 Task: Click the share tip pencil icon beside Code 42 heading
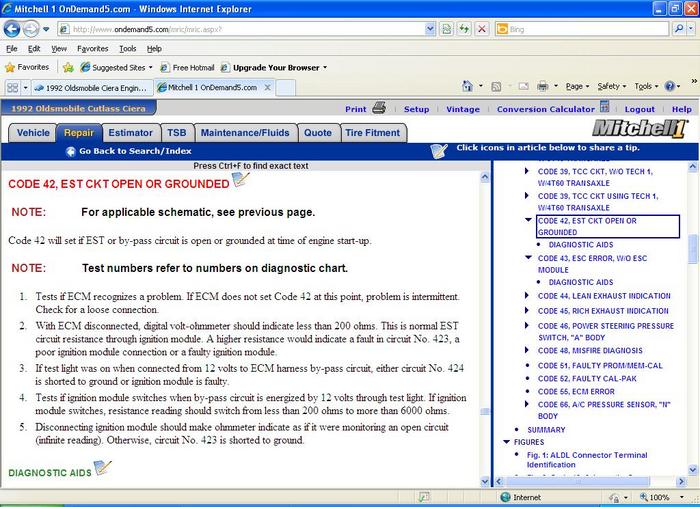pos(240,180)
